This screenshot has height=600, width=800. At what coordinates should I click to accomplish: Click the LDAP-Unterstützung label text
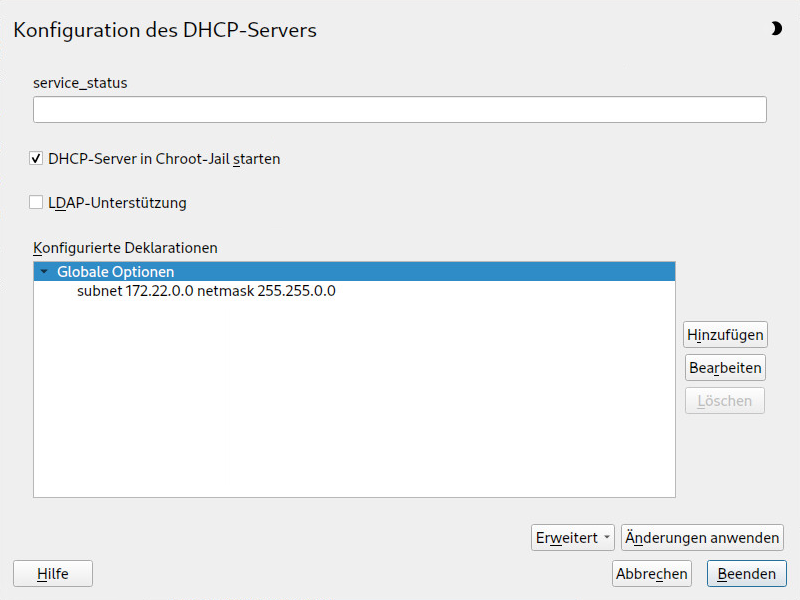117,203
